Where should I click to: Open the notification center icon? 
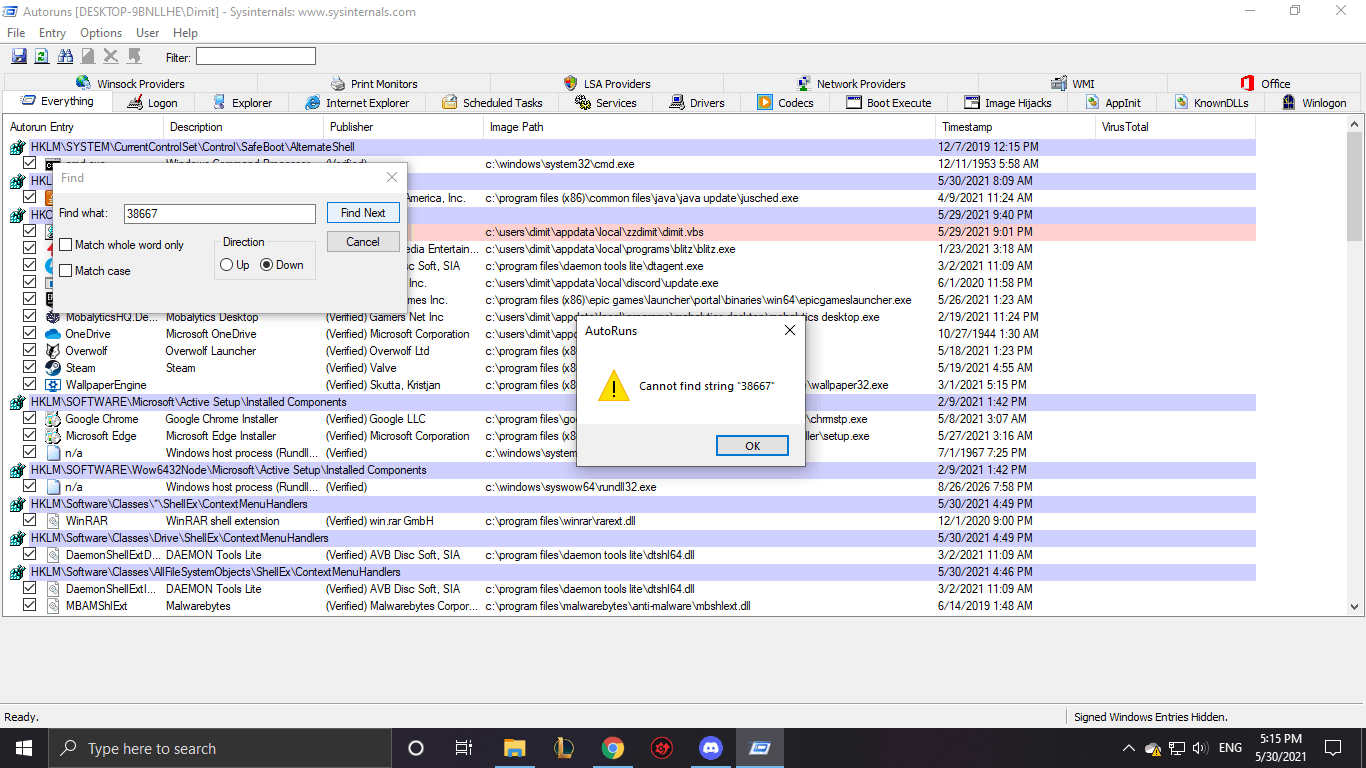point(1332,748)
